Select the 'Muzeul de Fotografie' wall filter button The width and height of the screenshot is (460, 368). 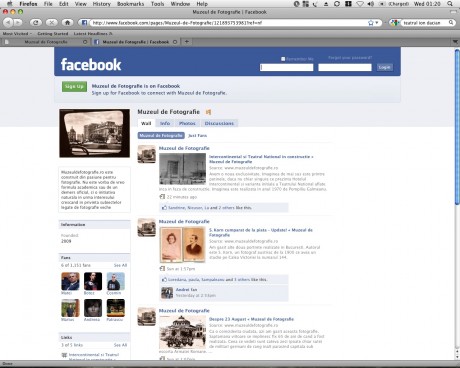pyautogui.click(x=161, y=135)
